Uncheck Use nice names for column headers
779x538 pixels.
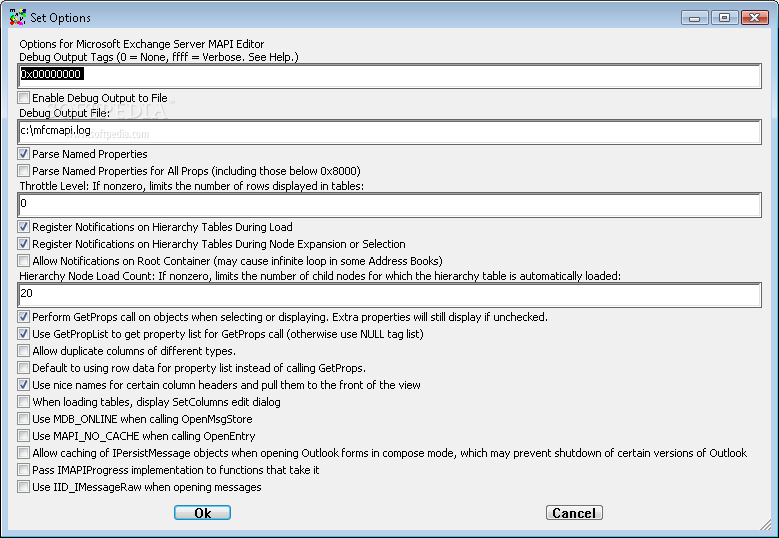point(23,384)
